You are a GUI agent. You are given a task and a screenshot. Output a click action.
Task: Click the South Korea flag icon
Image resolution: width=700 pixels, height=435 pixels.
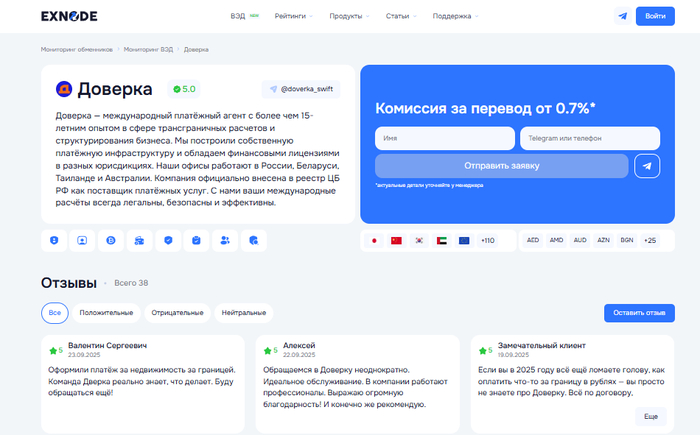[419, 241]
